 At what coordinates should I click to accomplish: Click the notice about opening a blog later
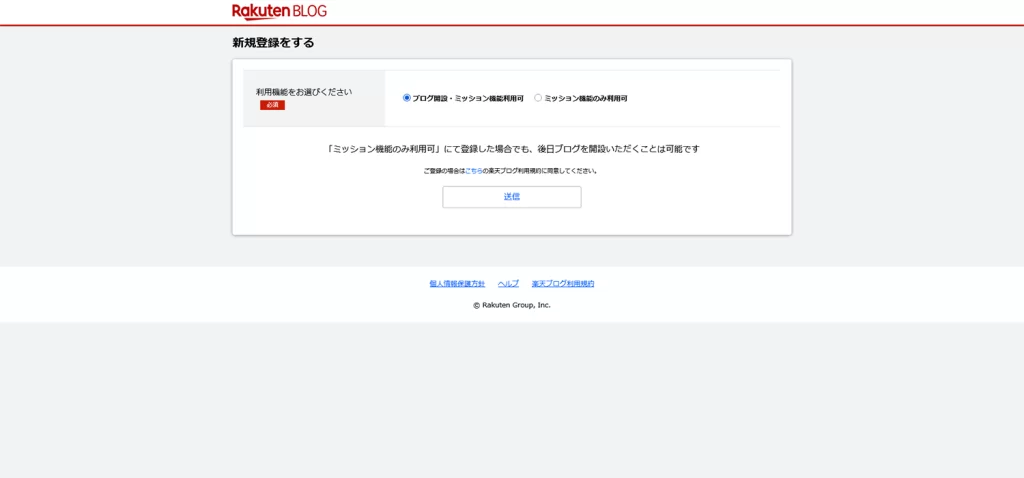pos(512,149)
